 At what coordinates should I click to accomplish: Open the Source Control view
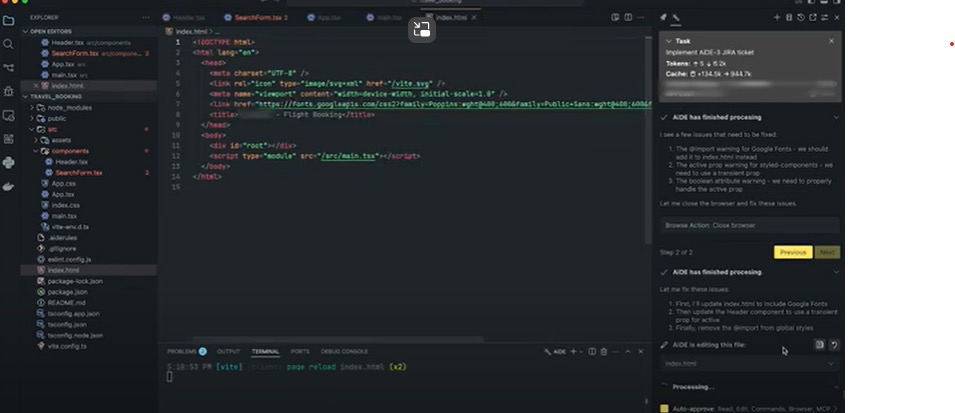9,68
